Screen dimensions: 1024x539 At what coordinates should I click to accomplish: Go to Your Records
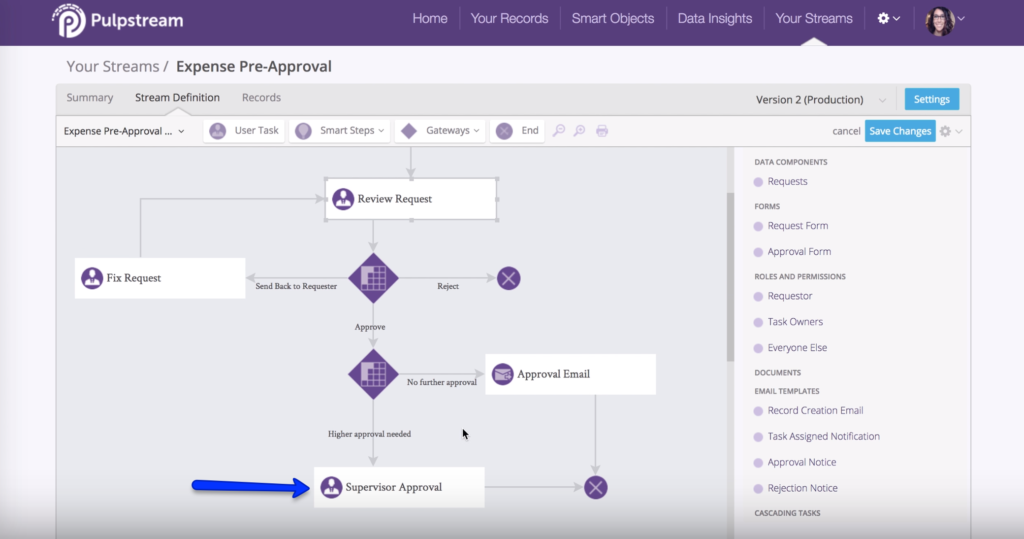pos(509,19)
